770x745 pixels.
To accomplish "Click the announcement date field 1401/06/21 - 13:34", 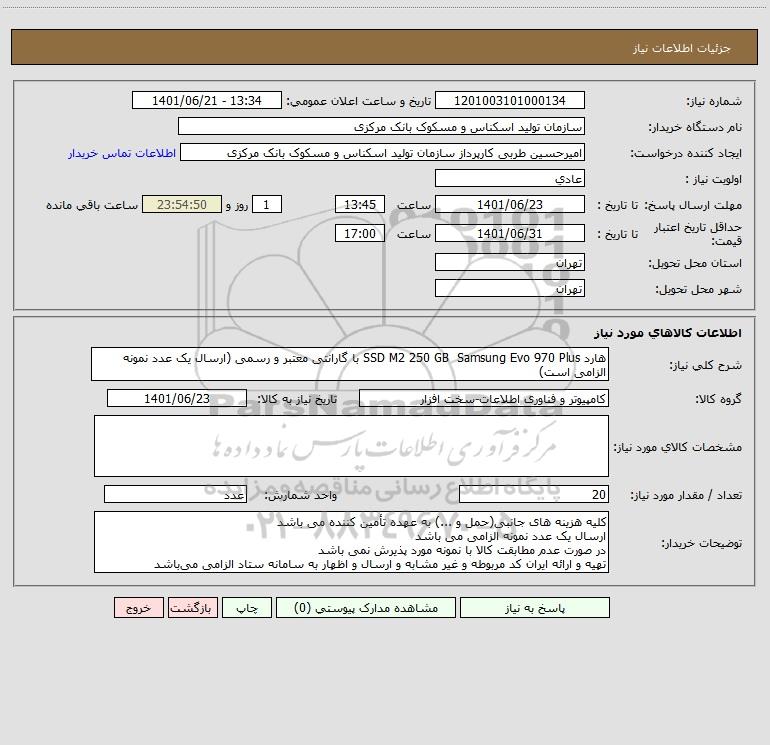I will 207,100.
